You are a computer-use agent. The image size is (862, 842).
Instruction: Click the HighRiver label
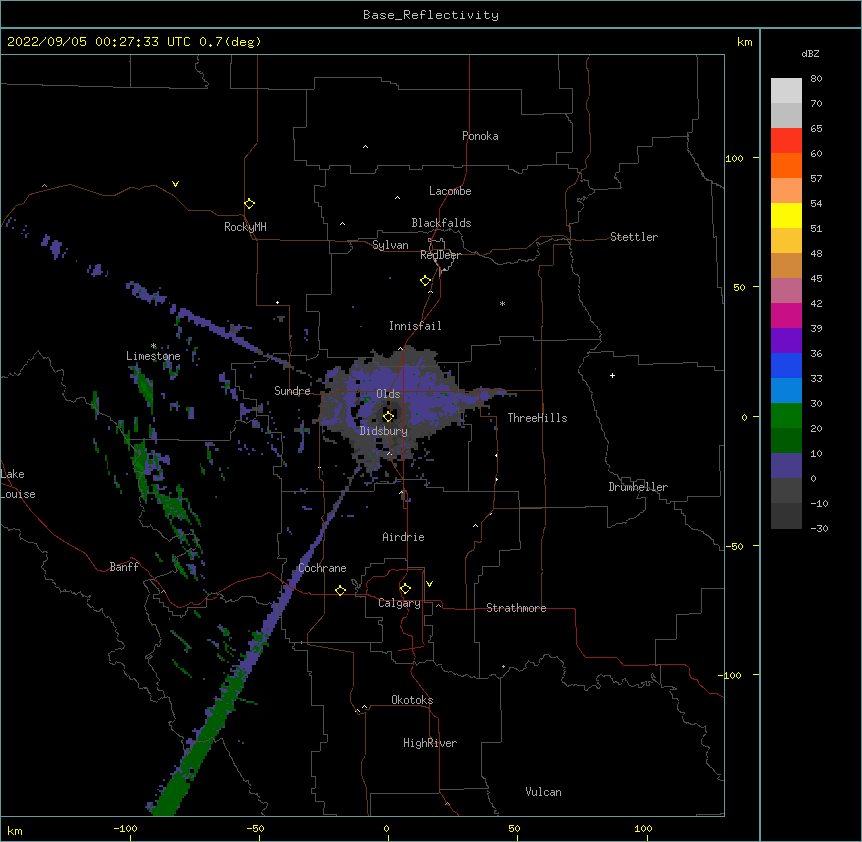coord(430,743)
